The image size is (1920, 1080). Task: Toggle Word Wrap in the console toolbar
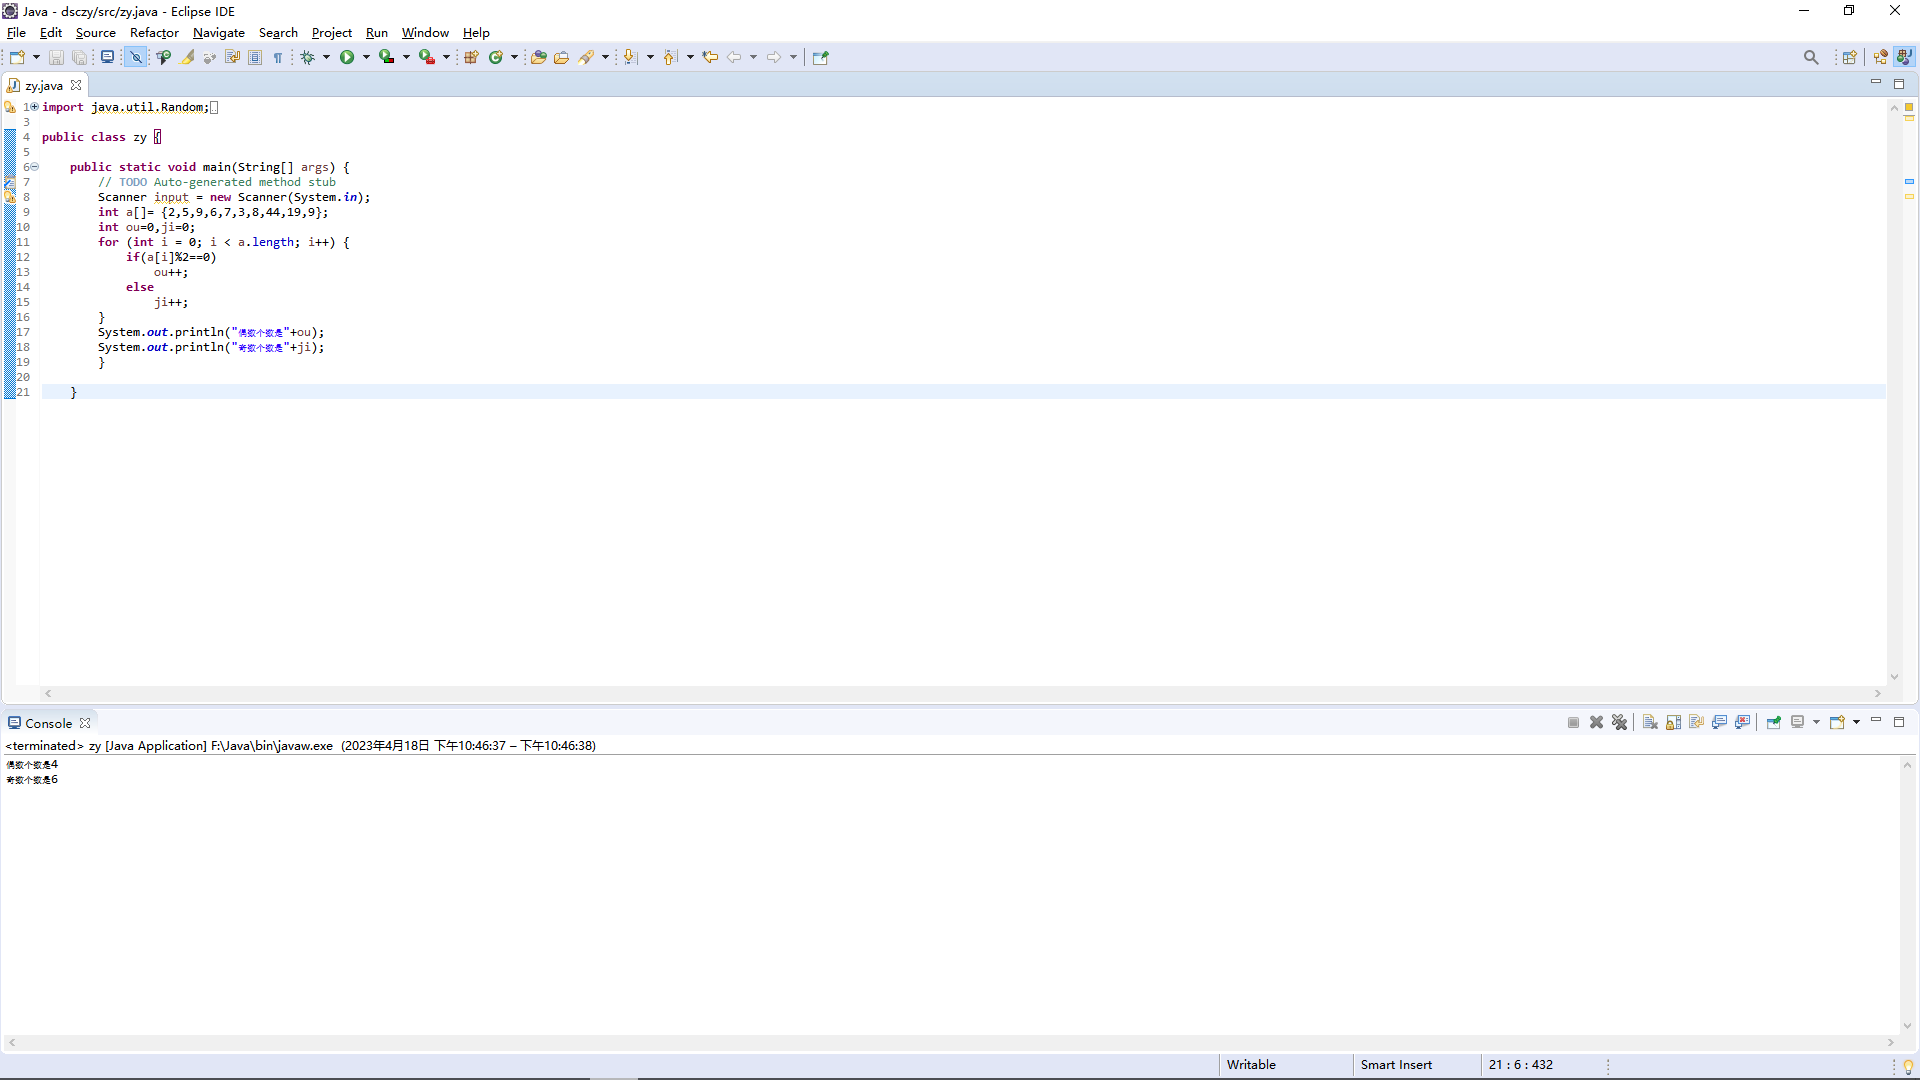(x=1697, y=722)
